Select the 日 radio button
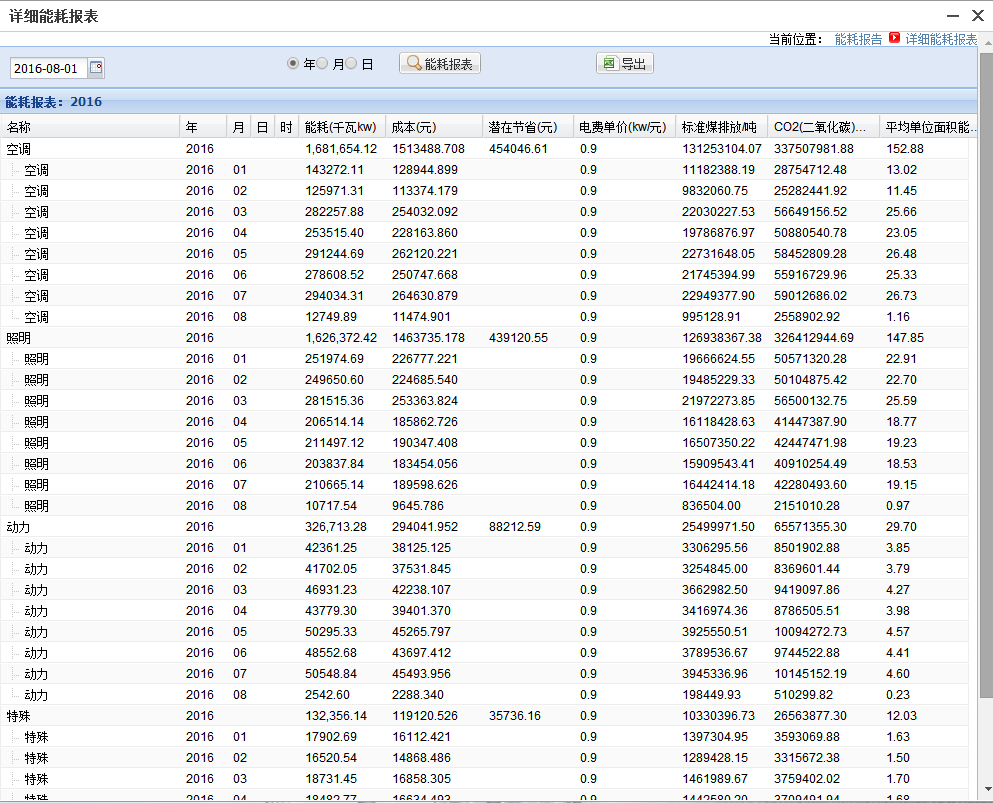The height and width of the screenshot is (803, 993). click(351, 63)
